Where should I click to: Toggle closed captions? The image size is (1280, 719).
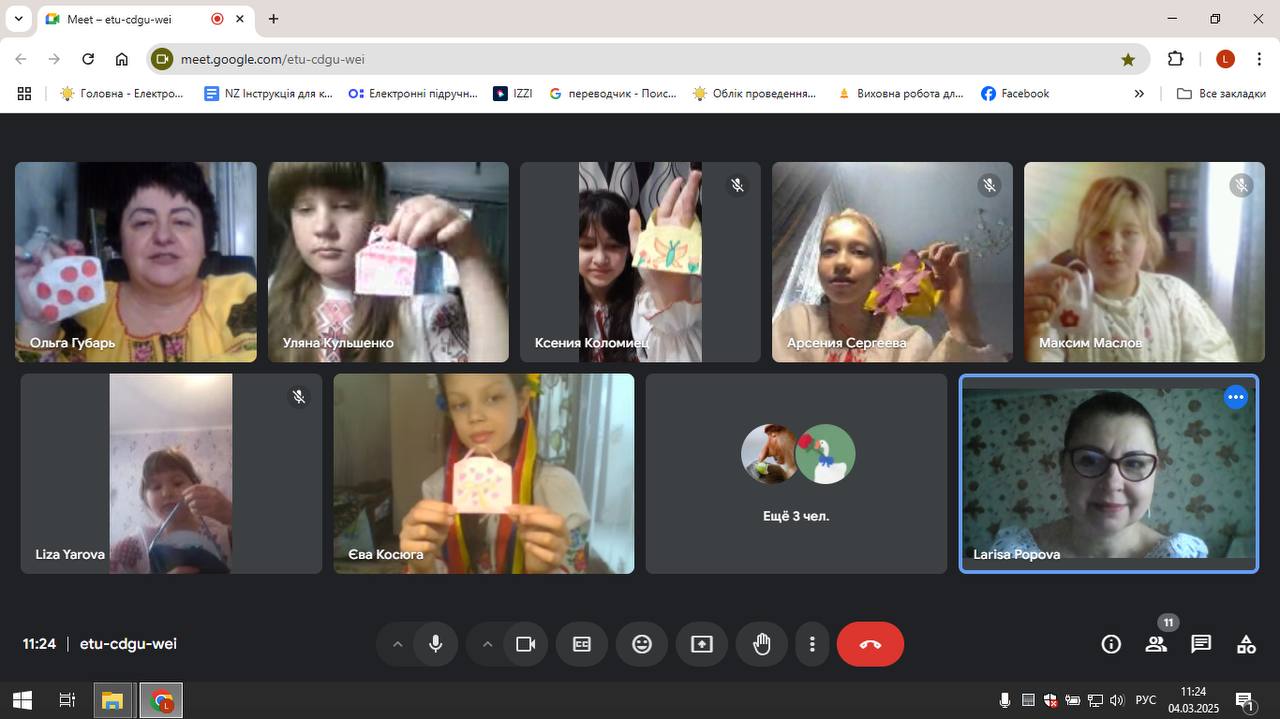[582, 644]
